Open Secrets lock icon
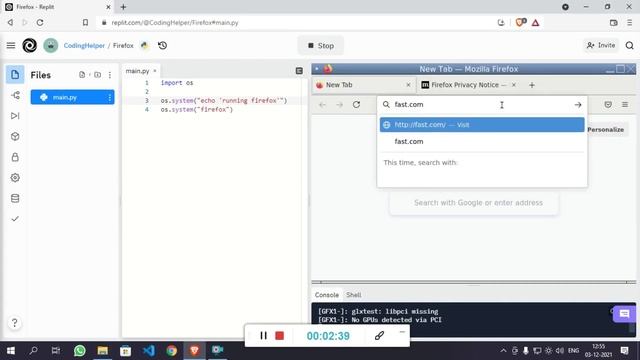640x360 pixels. [x=15, y=157]
